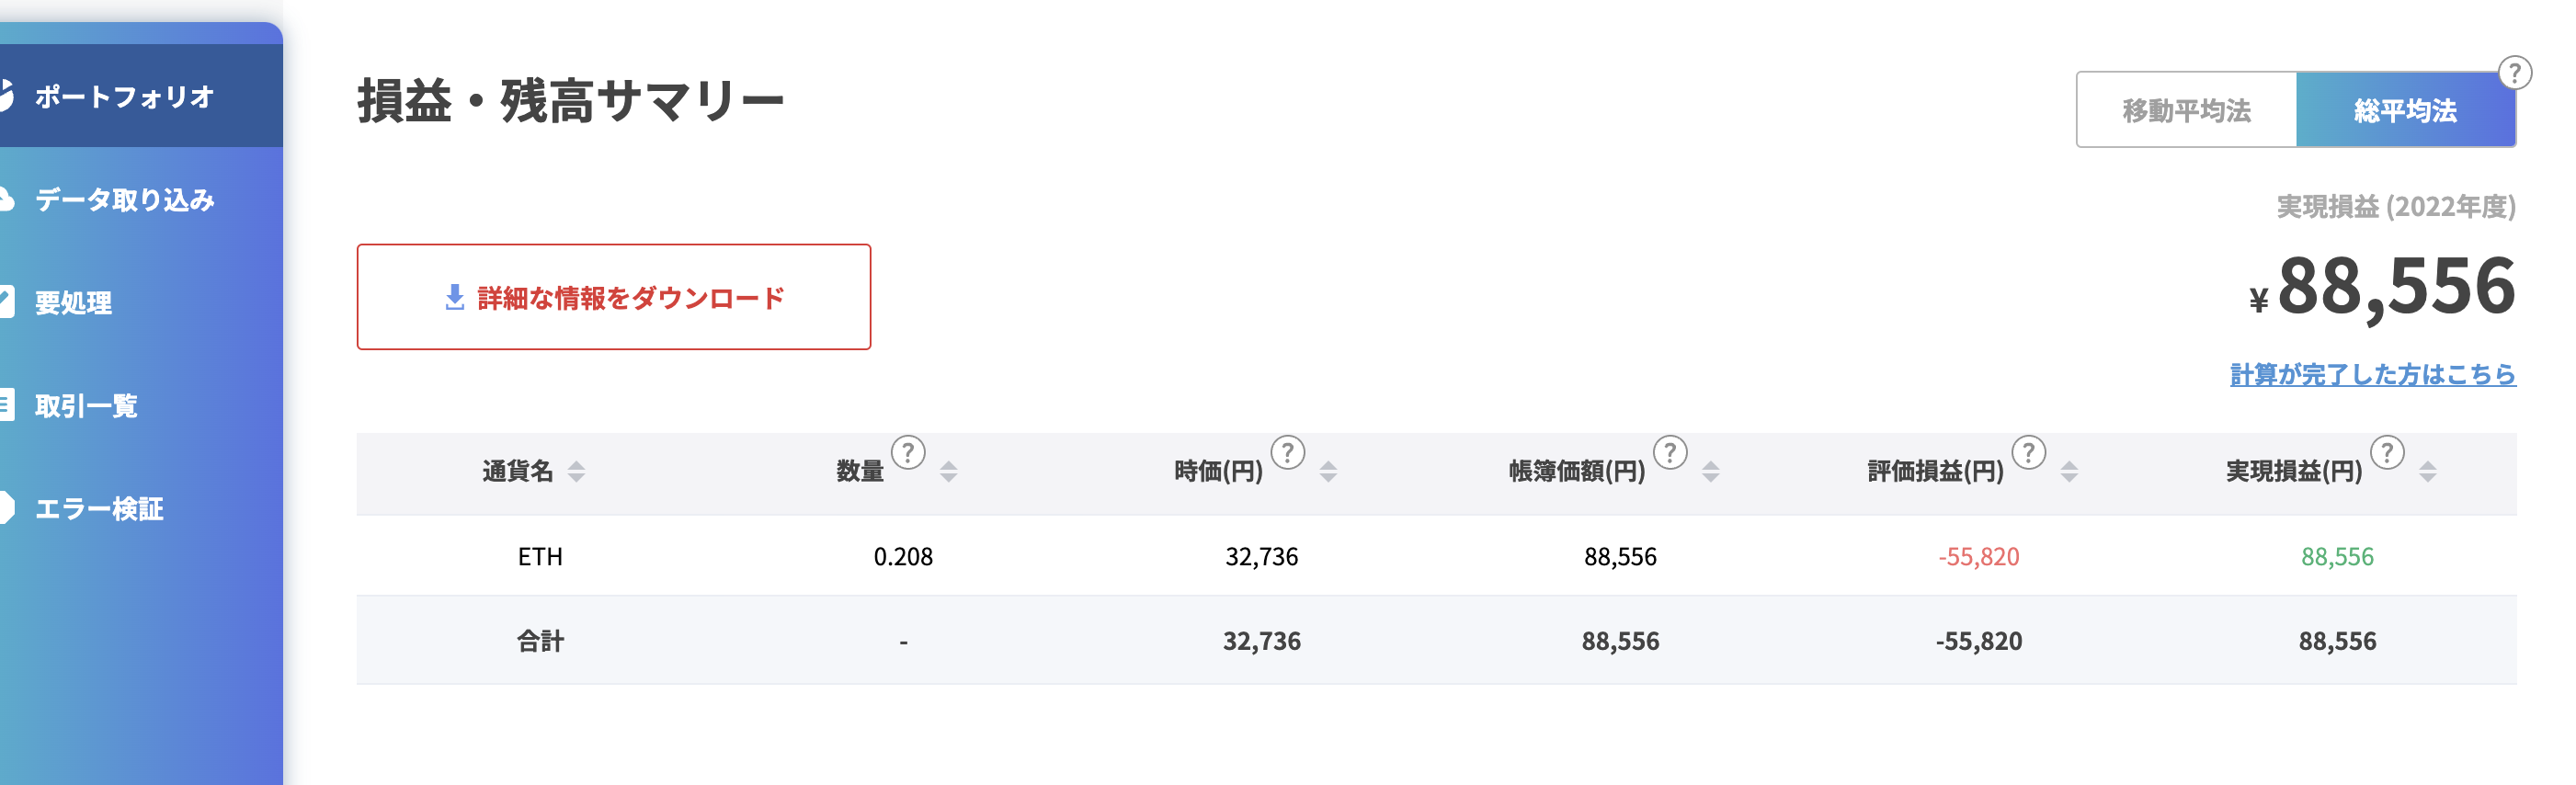Open help tooltip for 帳簿価額(円)

(1670, 453)
